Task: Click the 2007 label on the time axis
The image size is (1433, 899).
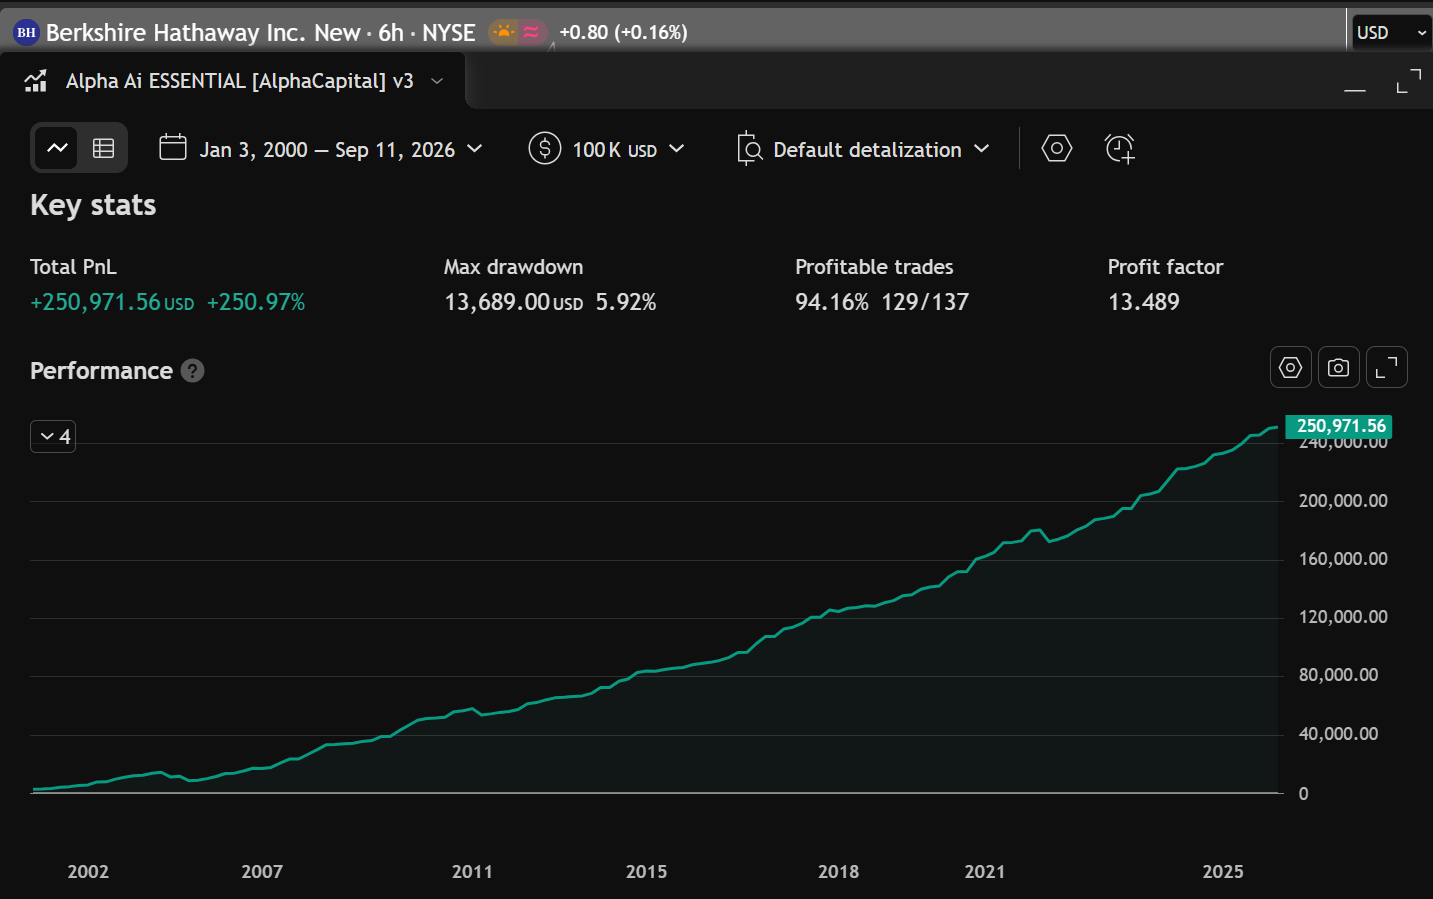Action: coord(262,872)
